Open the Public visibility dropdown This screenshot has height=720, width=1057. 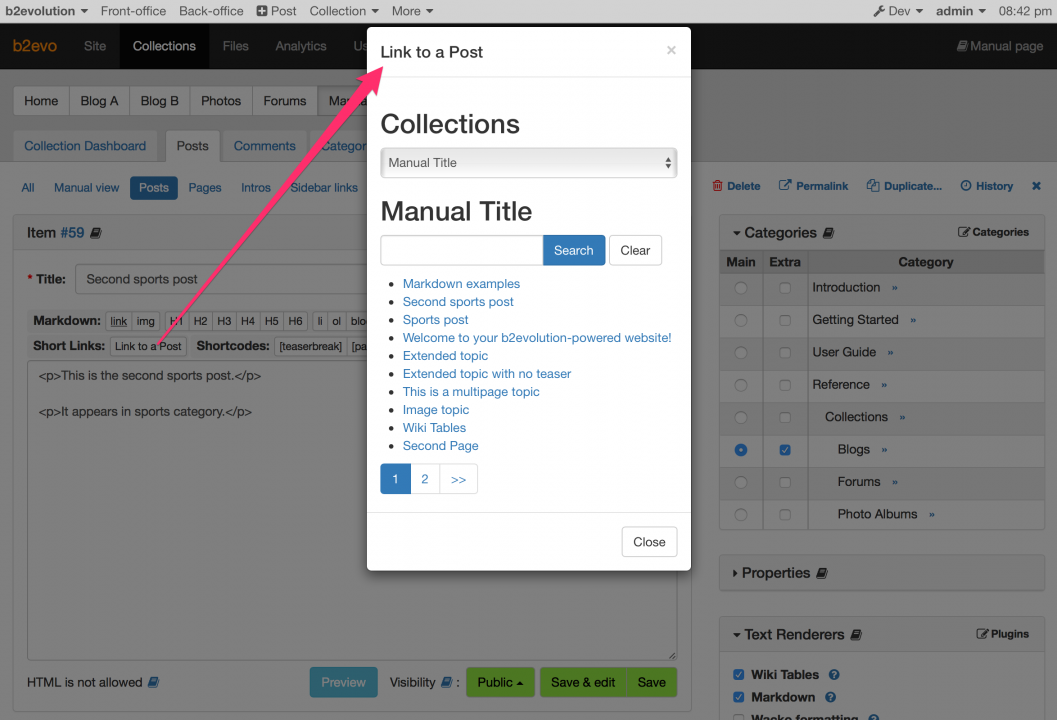coord(500,682)
